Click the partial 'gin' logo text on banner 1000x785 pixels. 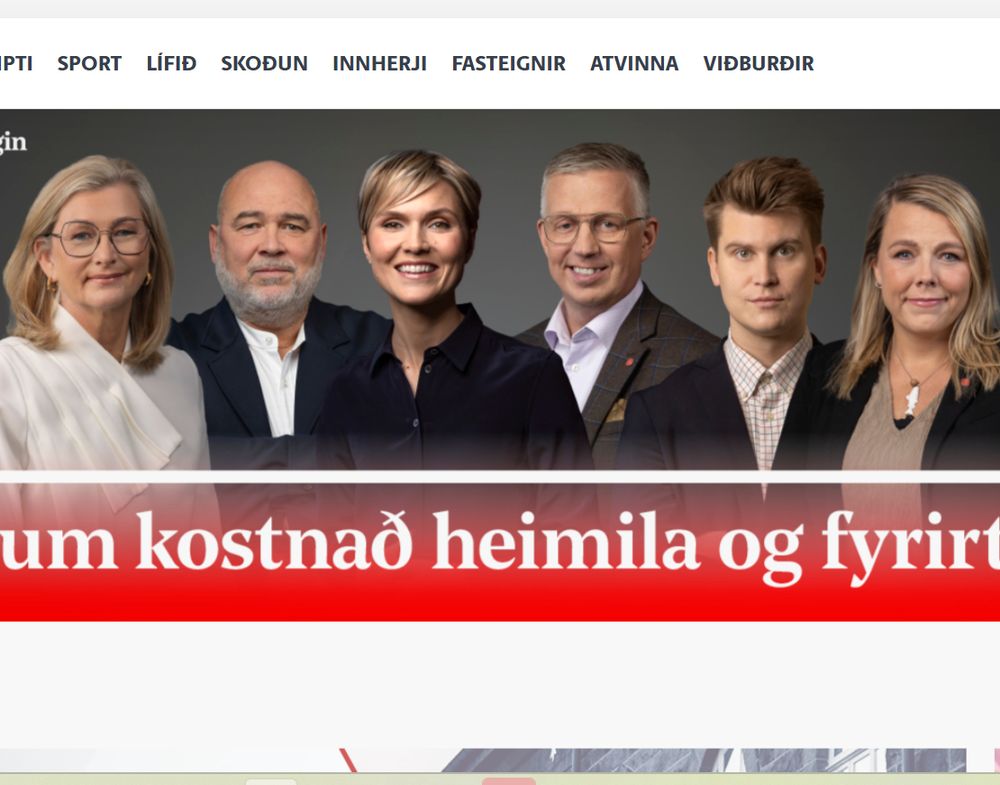click(13, 142)
